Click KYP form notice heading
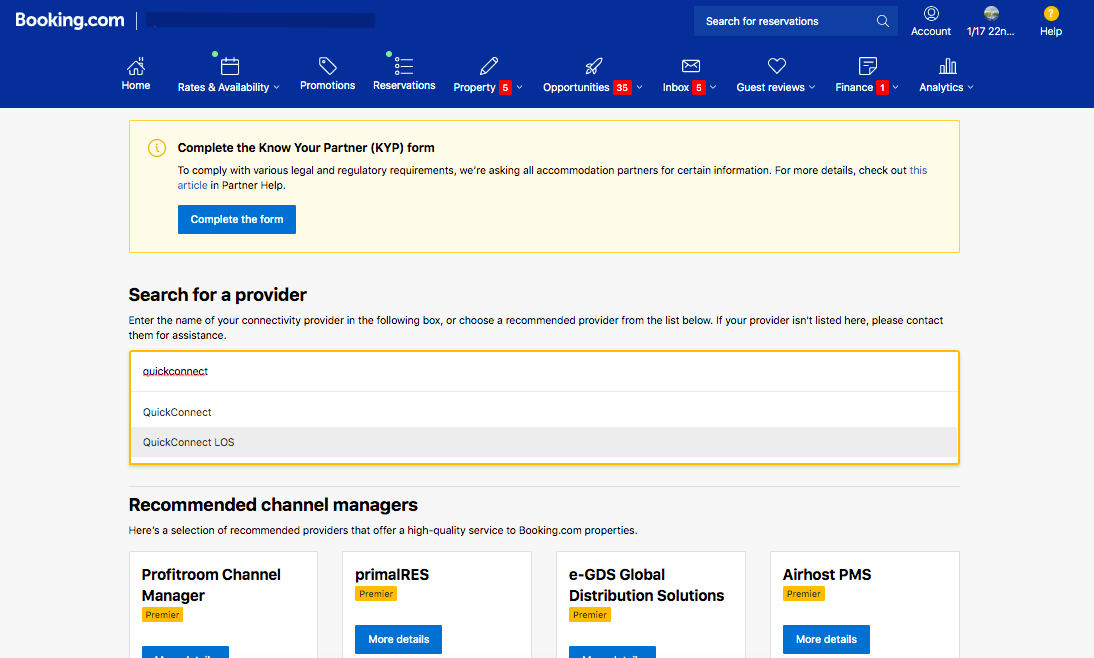 pos(306,148)
